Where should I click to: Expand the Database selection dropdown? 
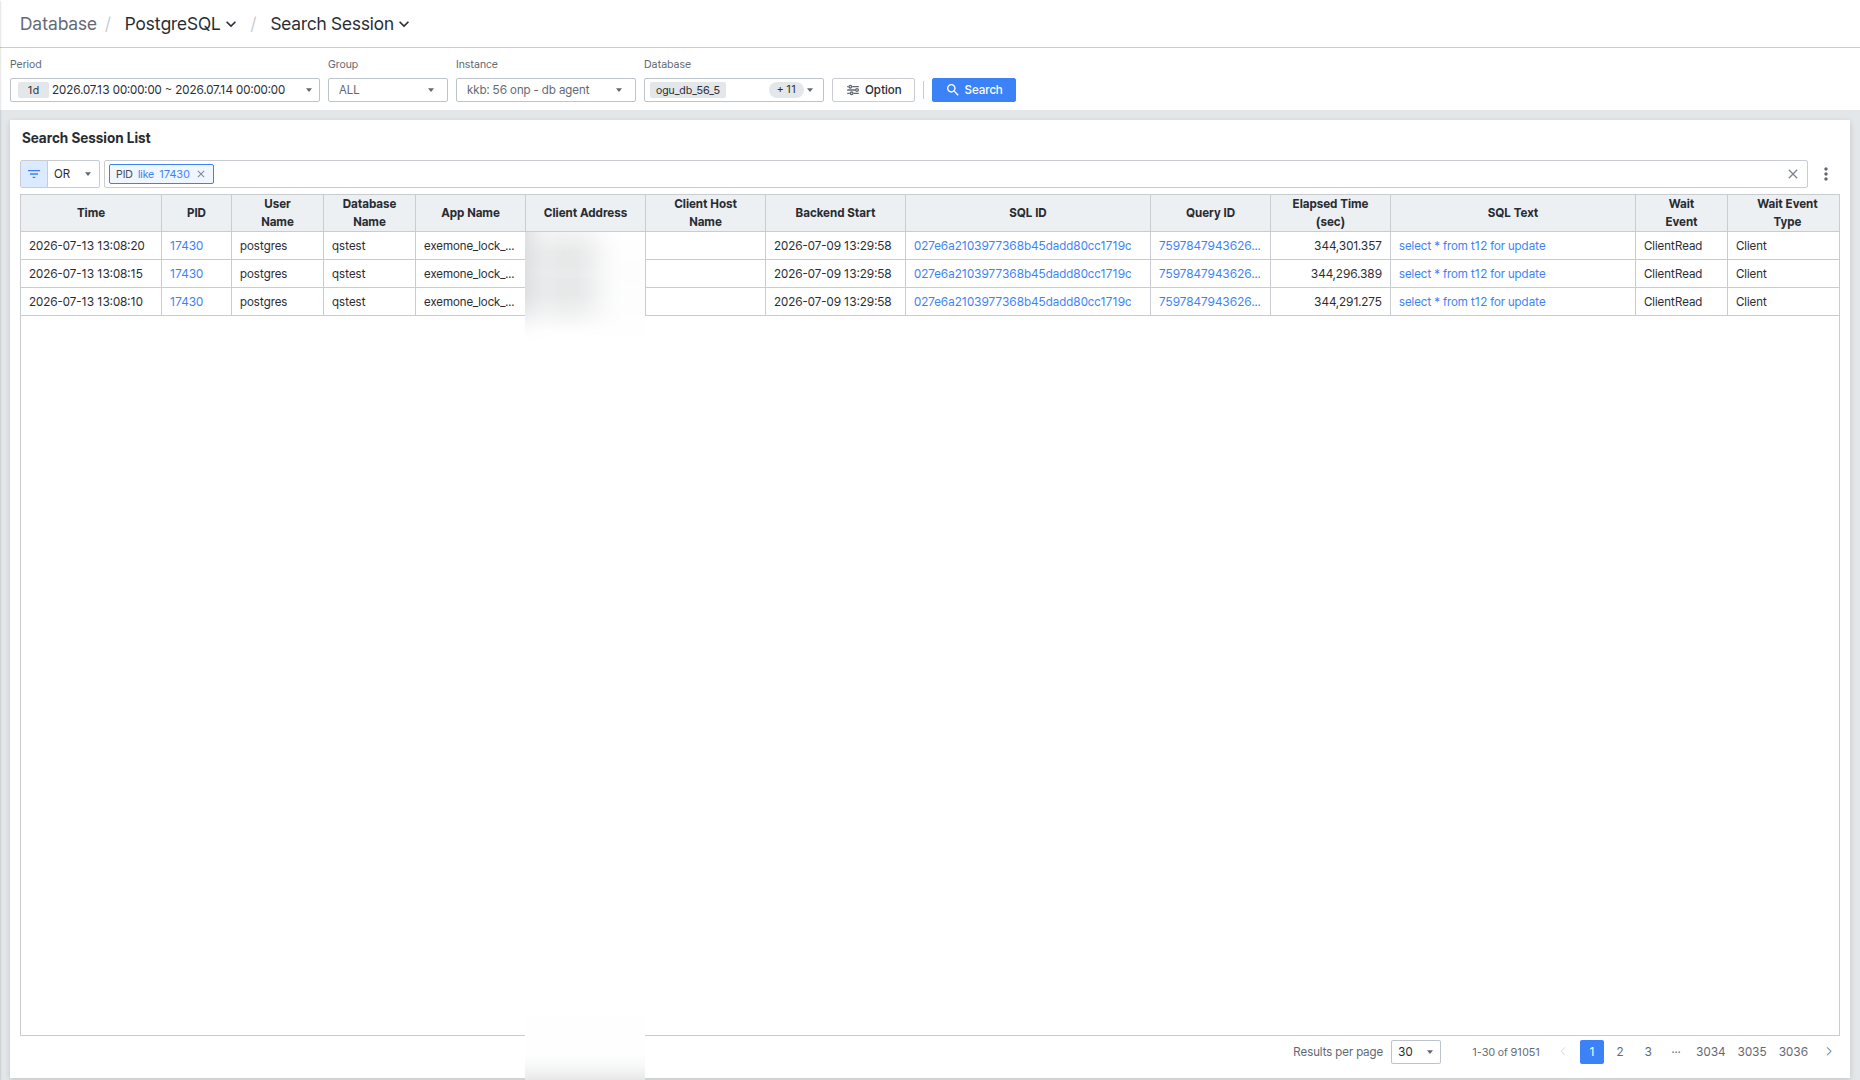click(734, 90)
